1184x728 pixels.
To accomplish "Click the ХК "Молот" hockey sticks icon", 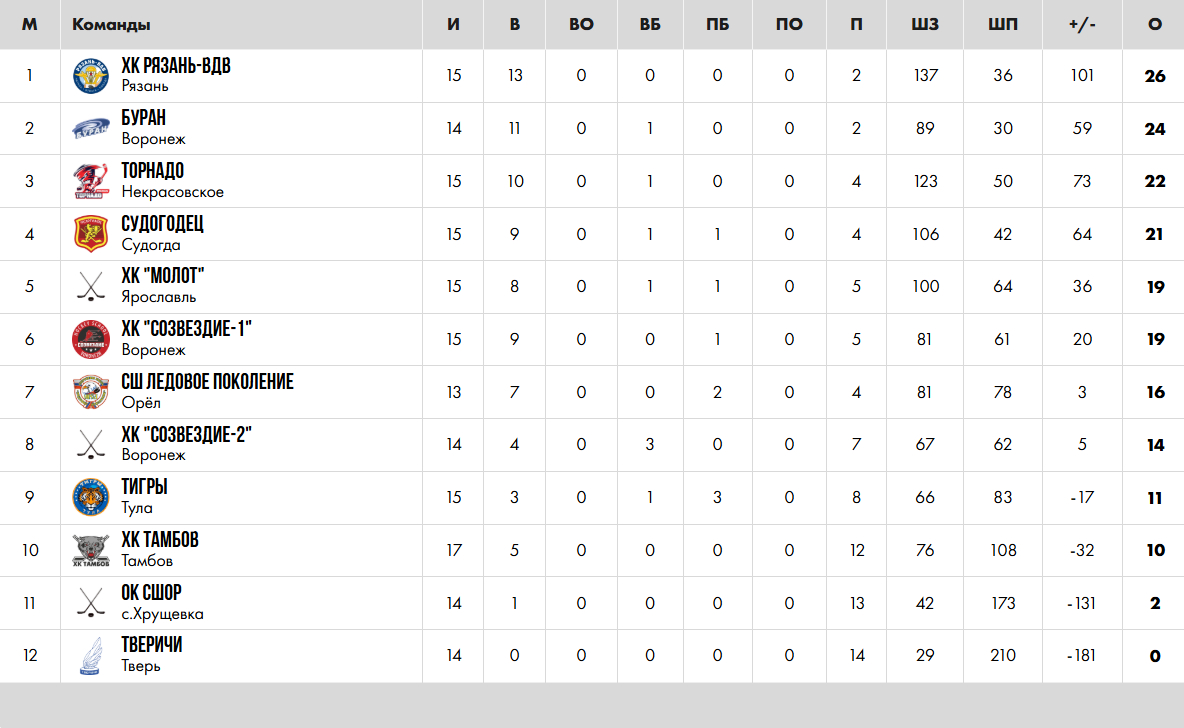I will pyautogui.click(x=91, y=287).
